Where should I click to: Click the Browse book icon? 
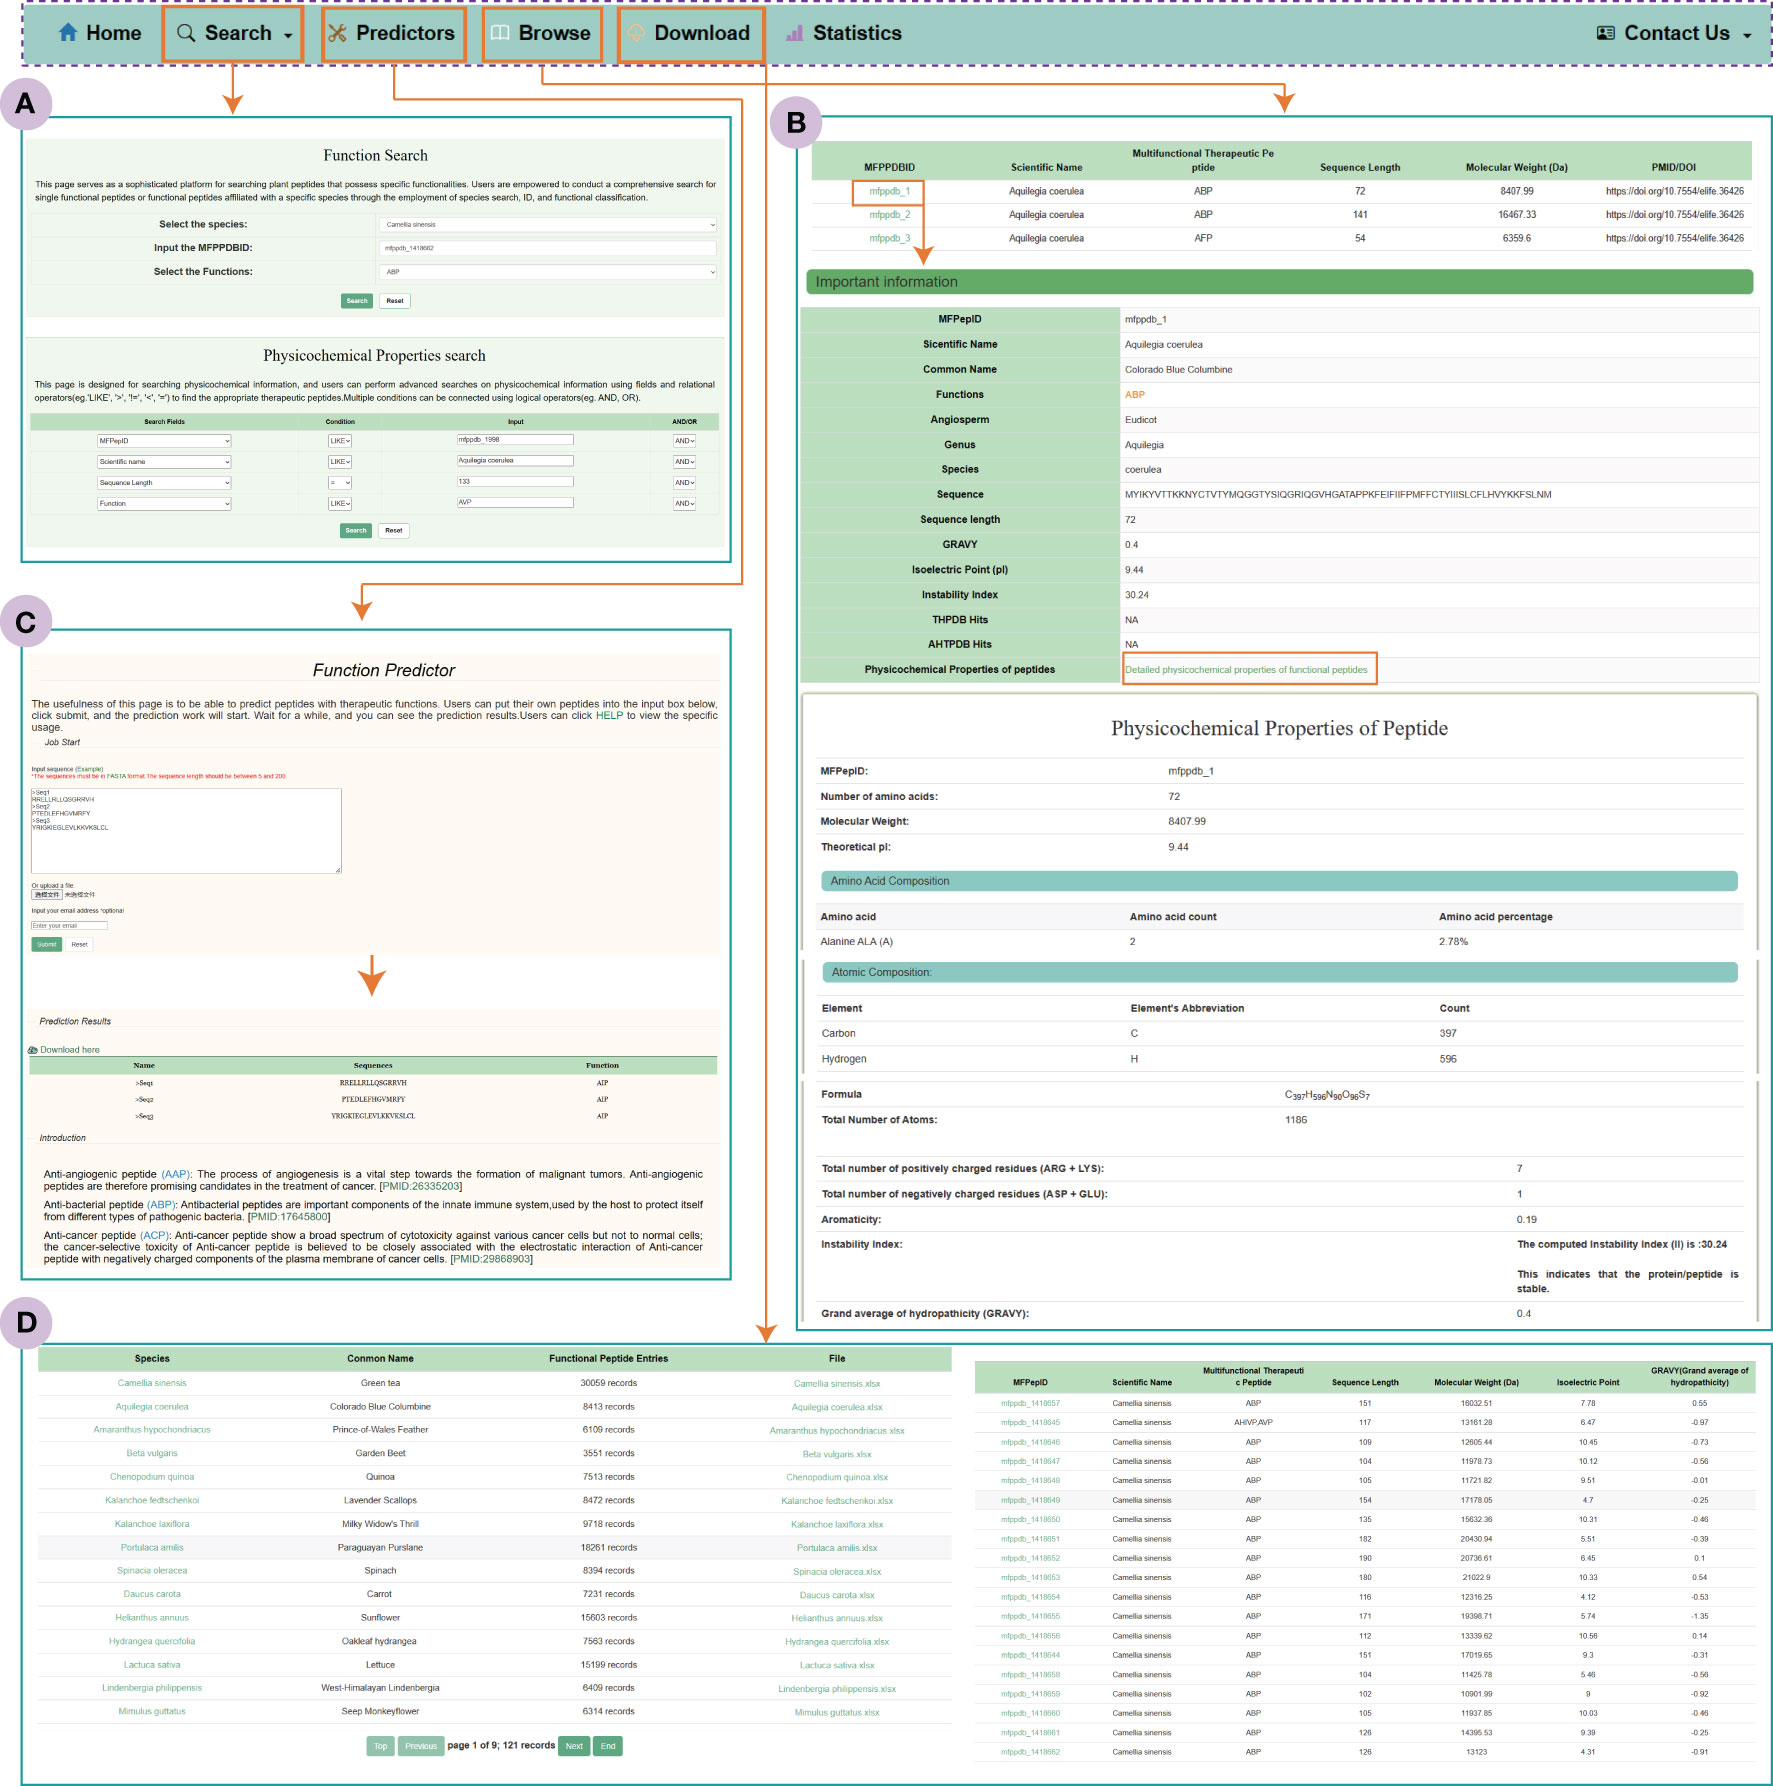[500, 33]
